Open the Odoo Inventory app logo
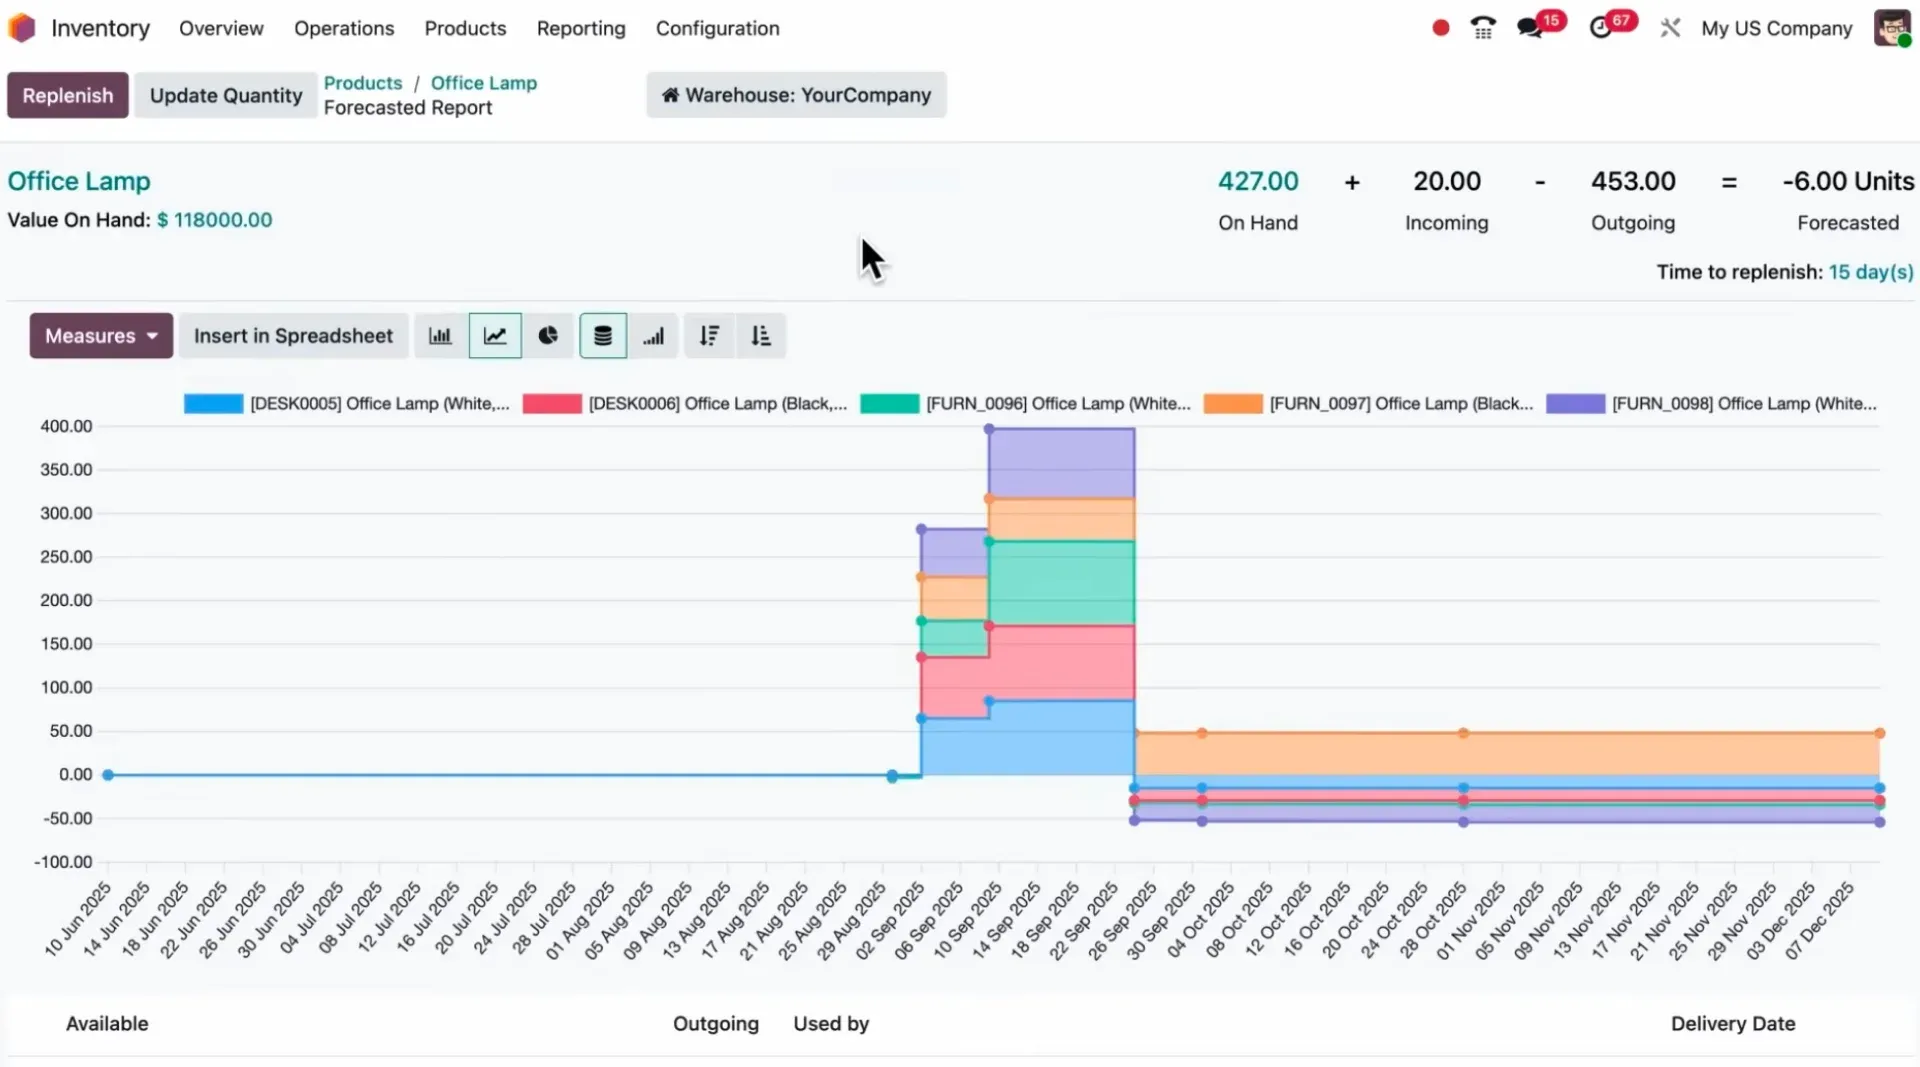The height and width of the screenshot is (1067, 1920). click(22, 28)
